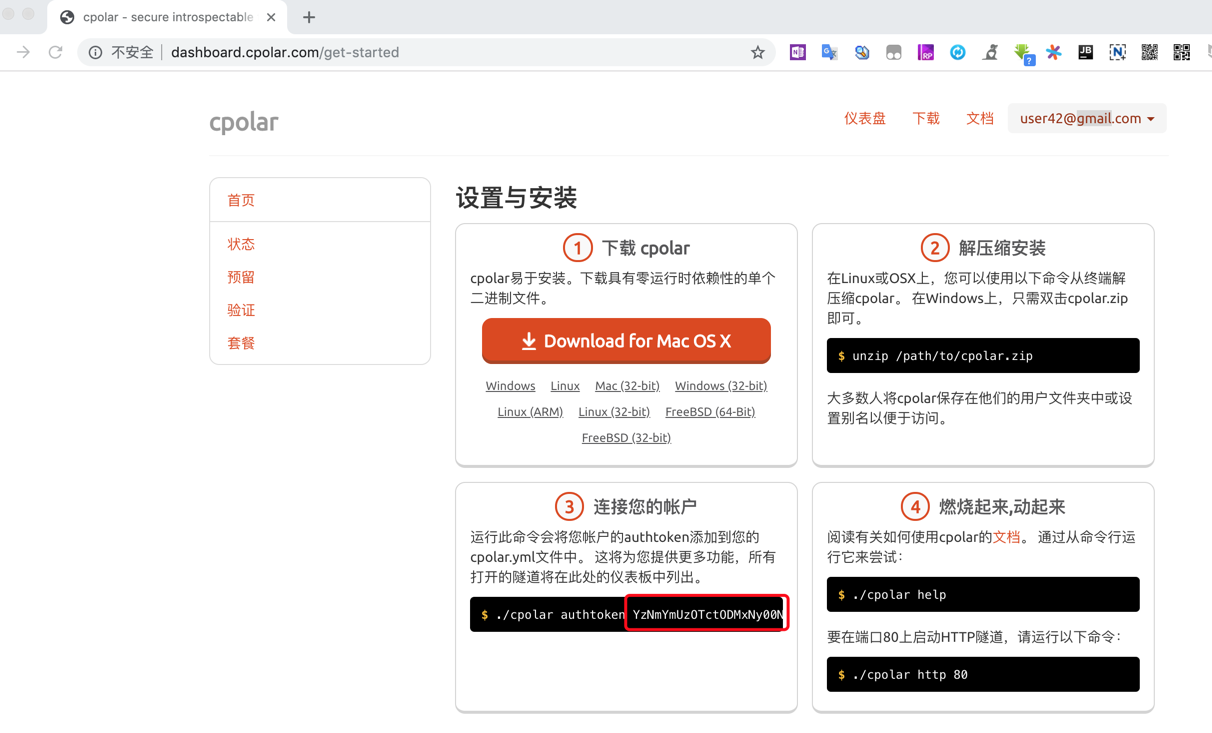
Task: Click the gray dog-shaped extension icon
Action: pos(990,52)
